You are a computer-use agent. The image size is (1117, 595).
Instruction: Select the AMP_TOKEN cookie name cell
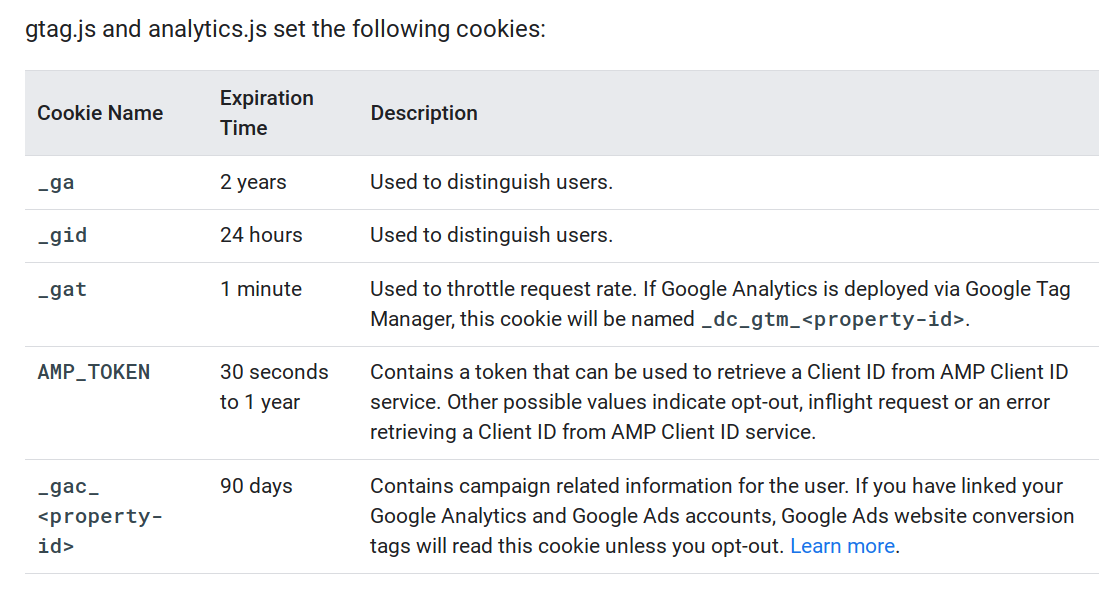point(93,372)
